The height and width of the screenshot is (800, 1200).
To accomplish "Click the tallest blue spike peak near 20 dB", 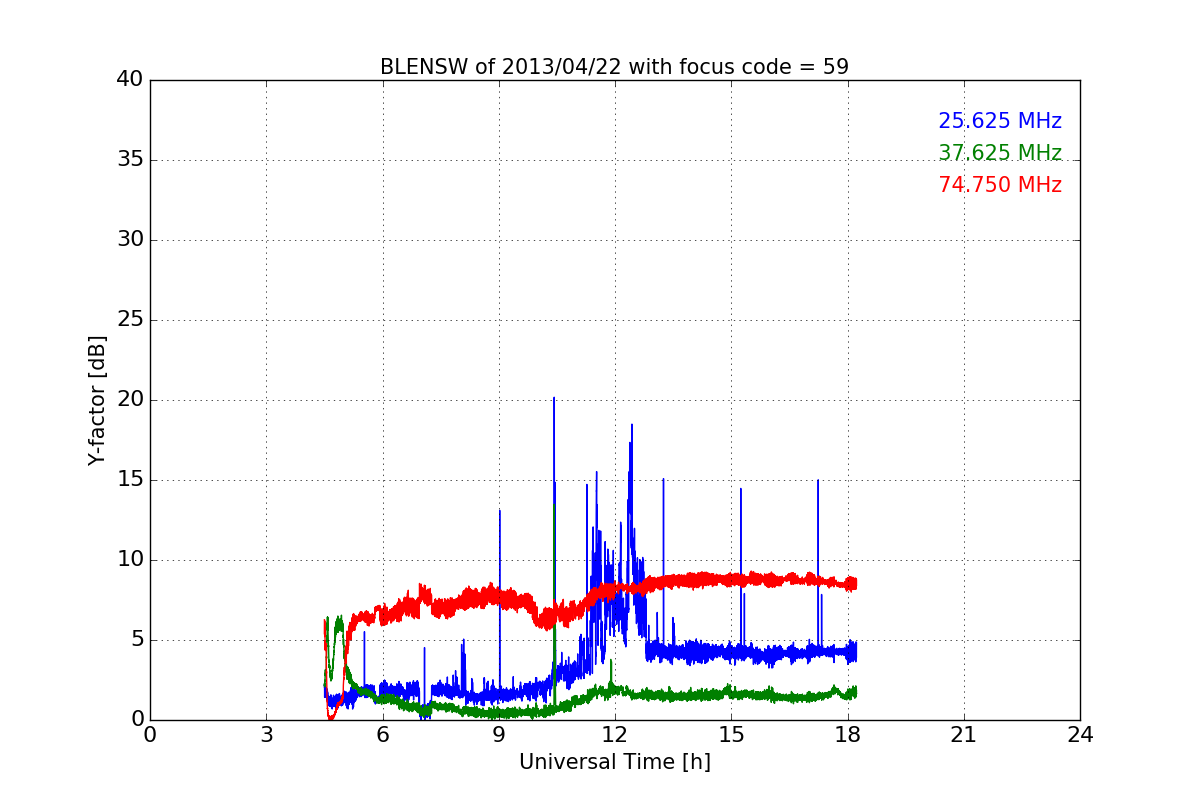I will pos(554,398).
